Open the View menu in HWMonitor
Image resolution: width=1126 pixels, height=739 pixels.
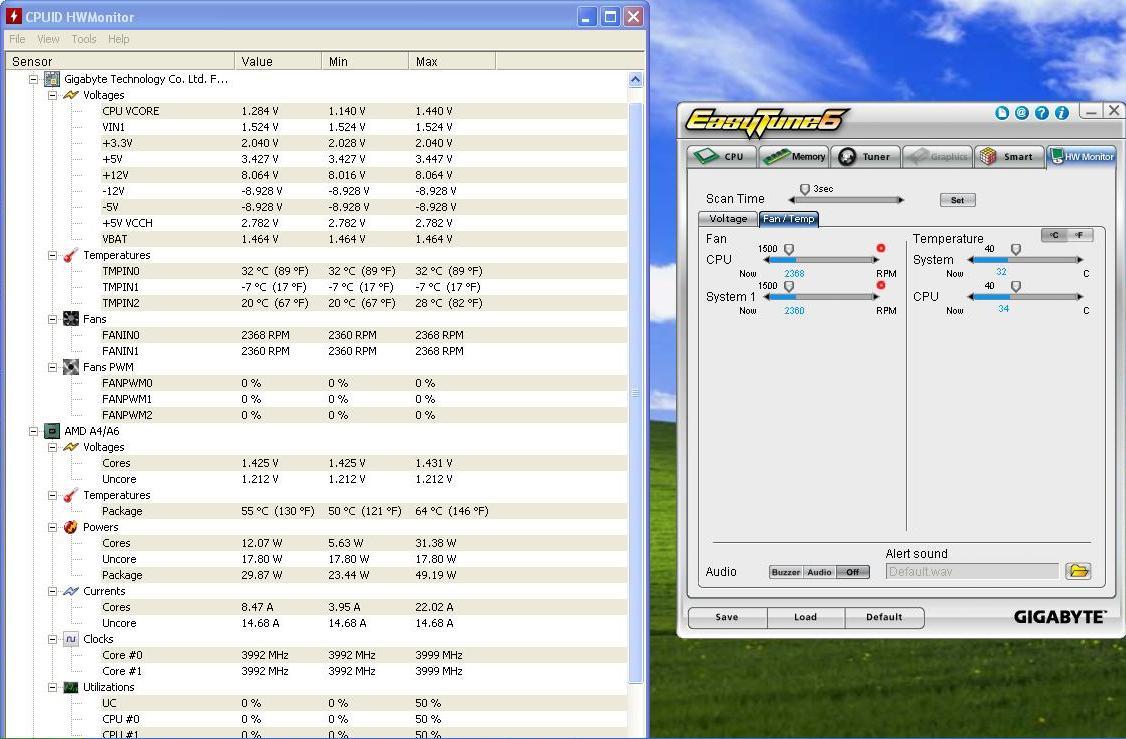(x=48, y=39)
